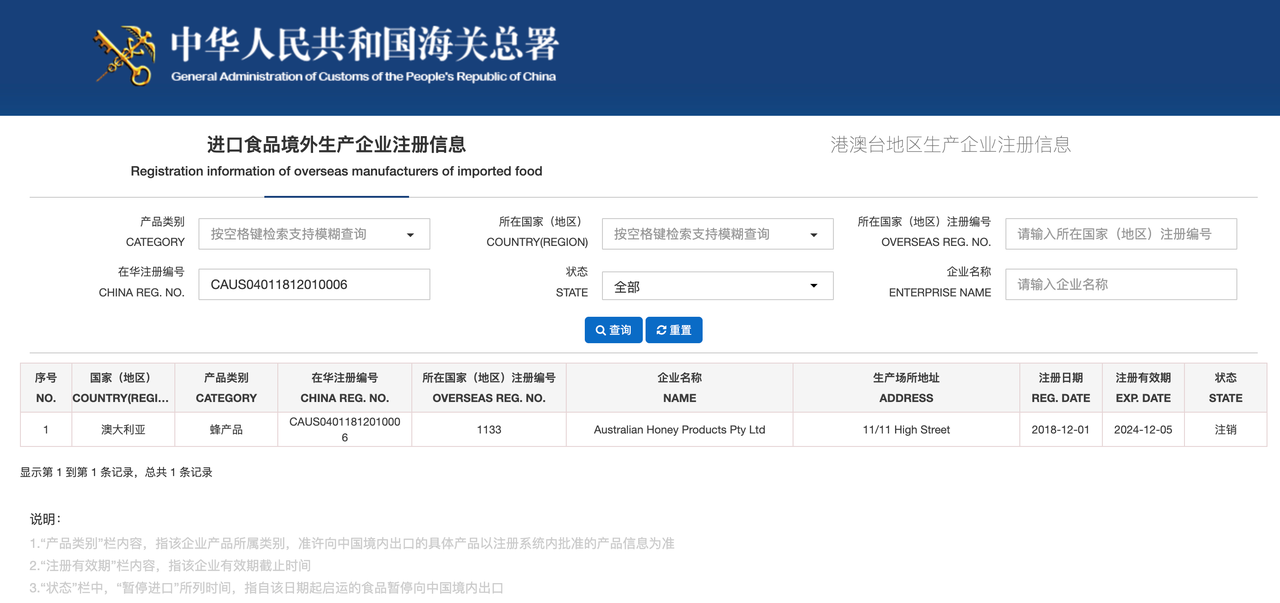Switch to 港澳台地区生产企业注册信息 tab
1280x603 pixels.
tap(951, 144)
